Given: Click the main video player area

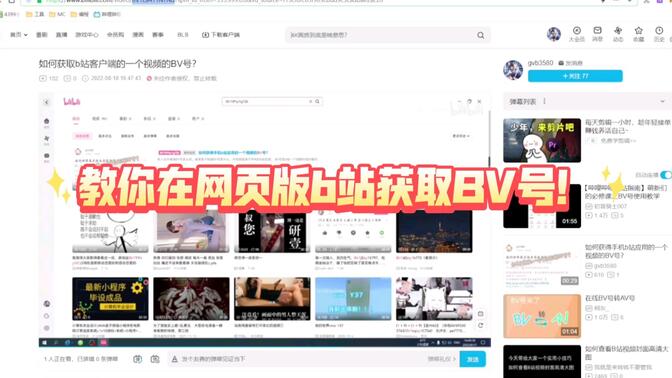Looking at the screenshot, I should tap(264, 220).
